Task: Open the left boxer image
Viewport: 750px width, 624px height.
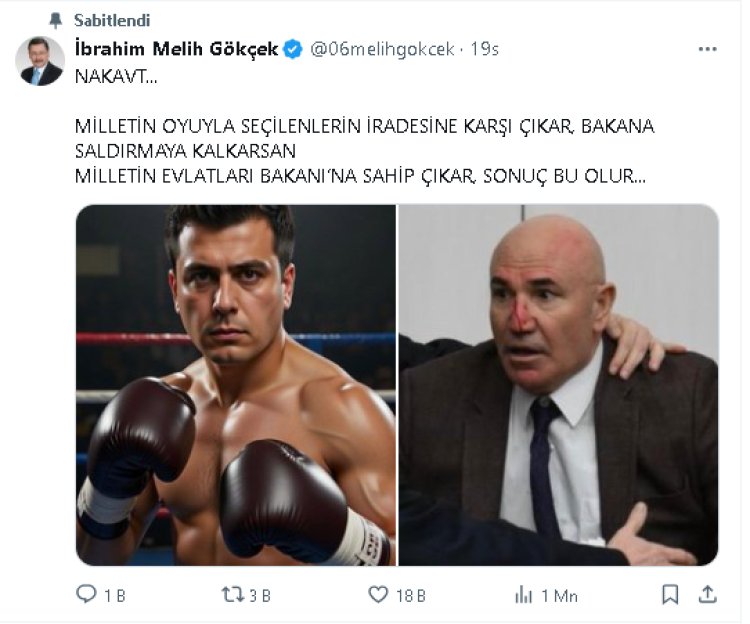Action: [x=236, y=385]
